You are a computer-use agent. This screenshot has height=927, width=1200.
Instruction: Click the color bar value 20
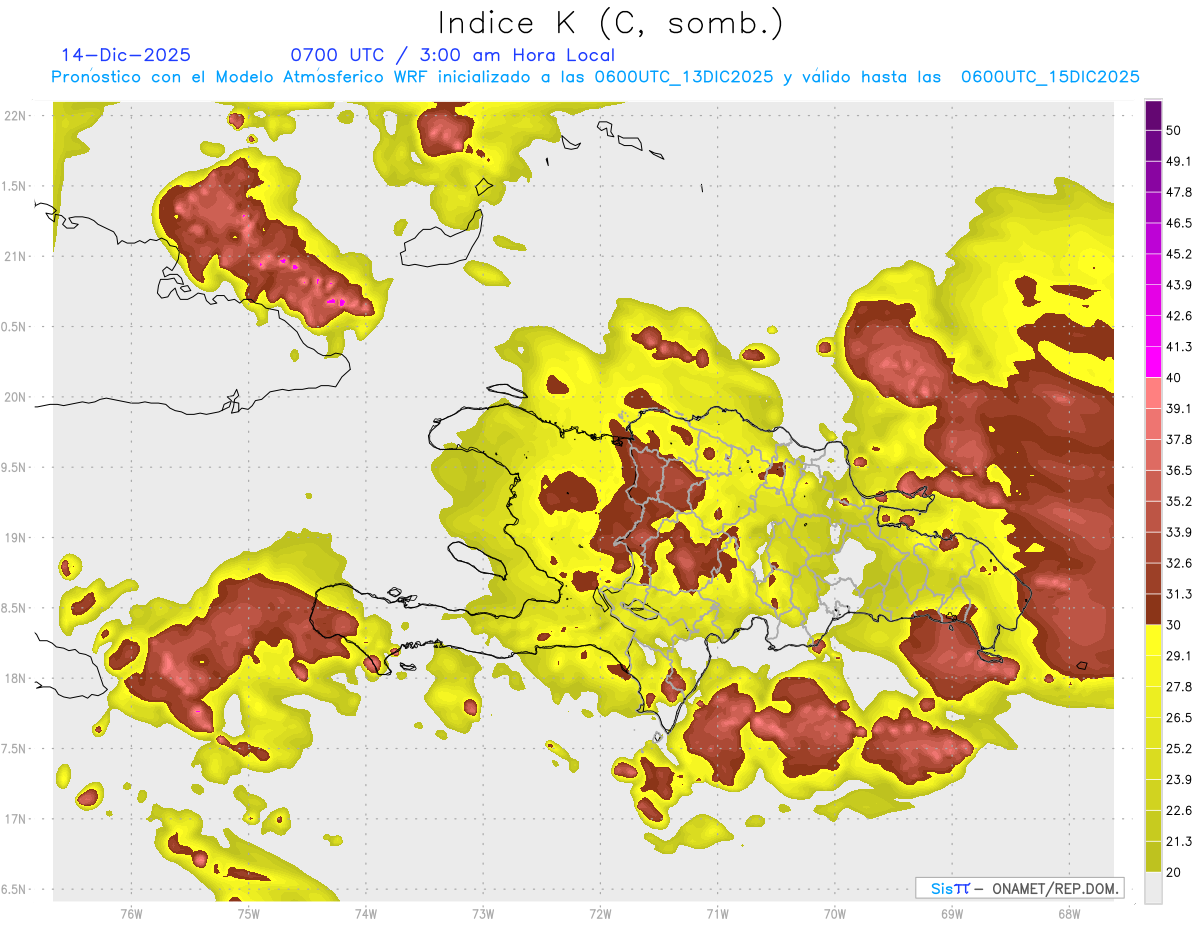(1174, 872)
